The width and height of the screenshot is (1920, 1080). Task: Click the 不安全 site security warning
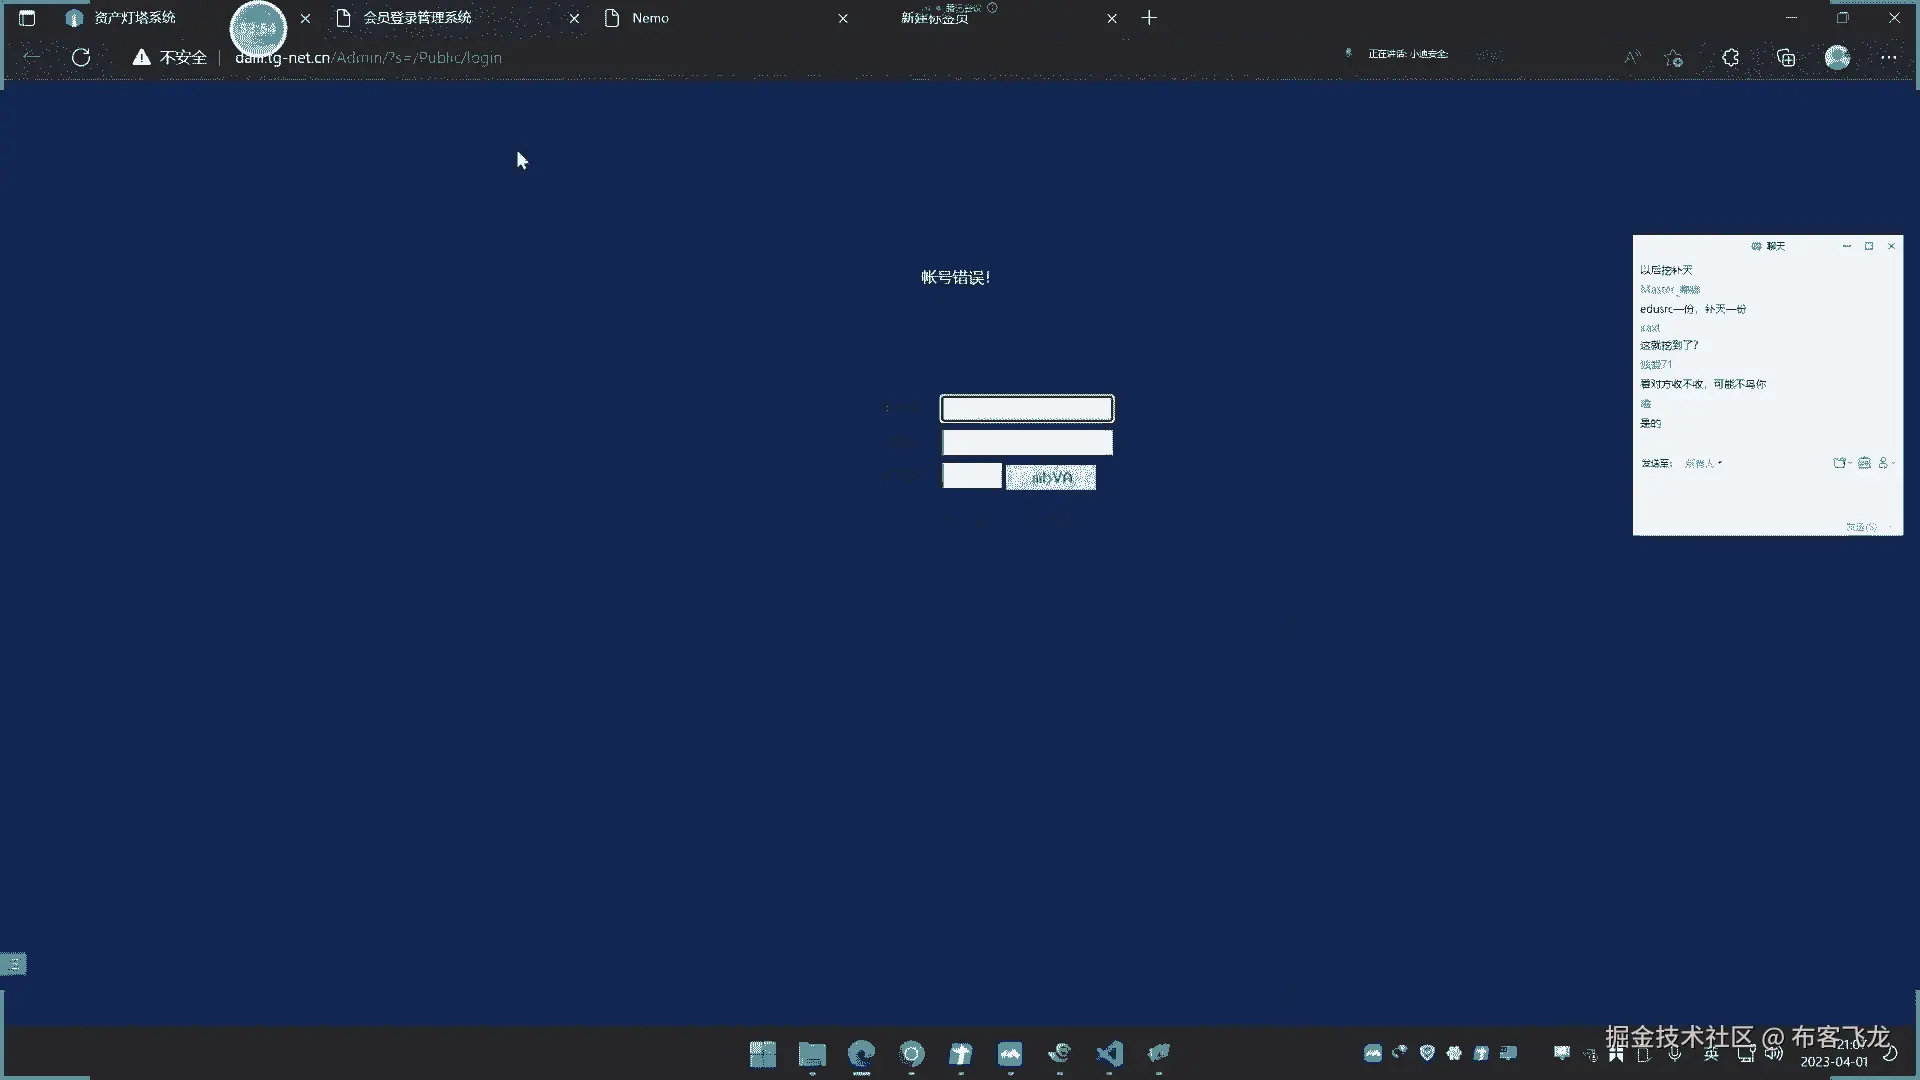[170, 57]
